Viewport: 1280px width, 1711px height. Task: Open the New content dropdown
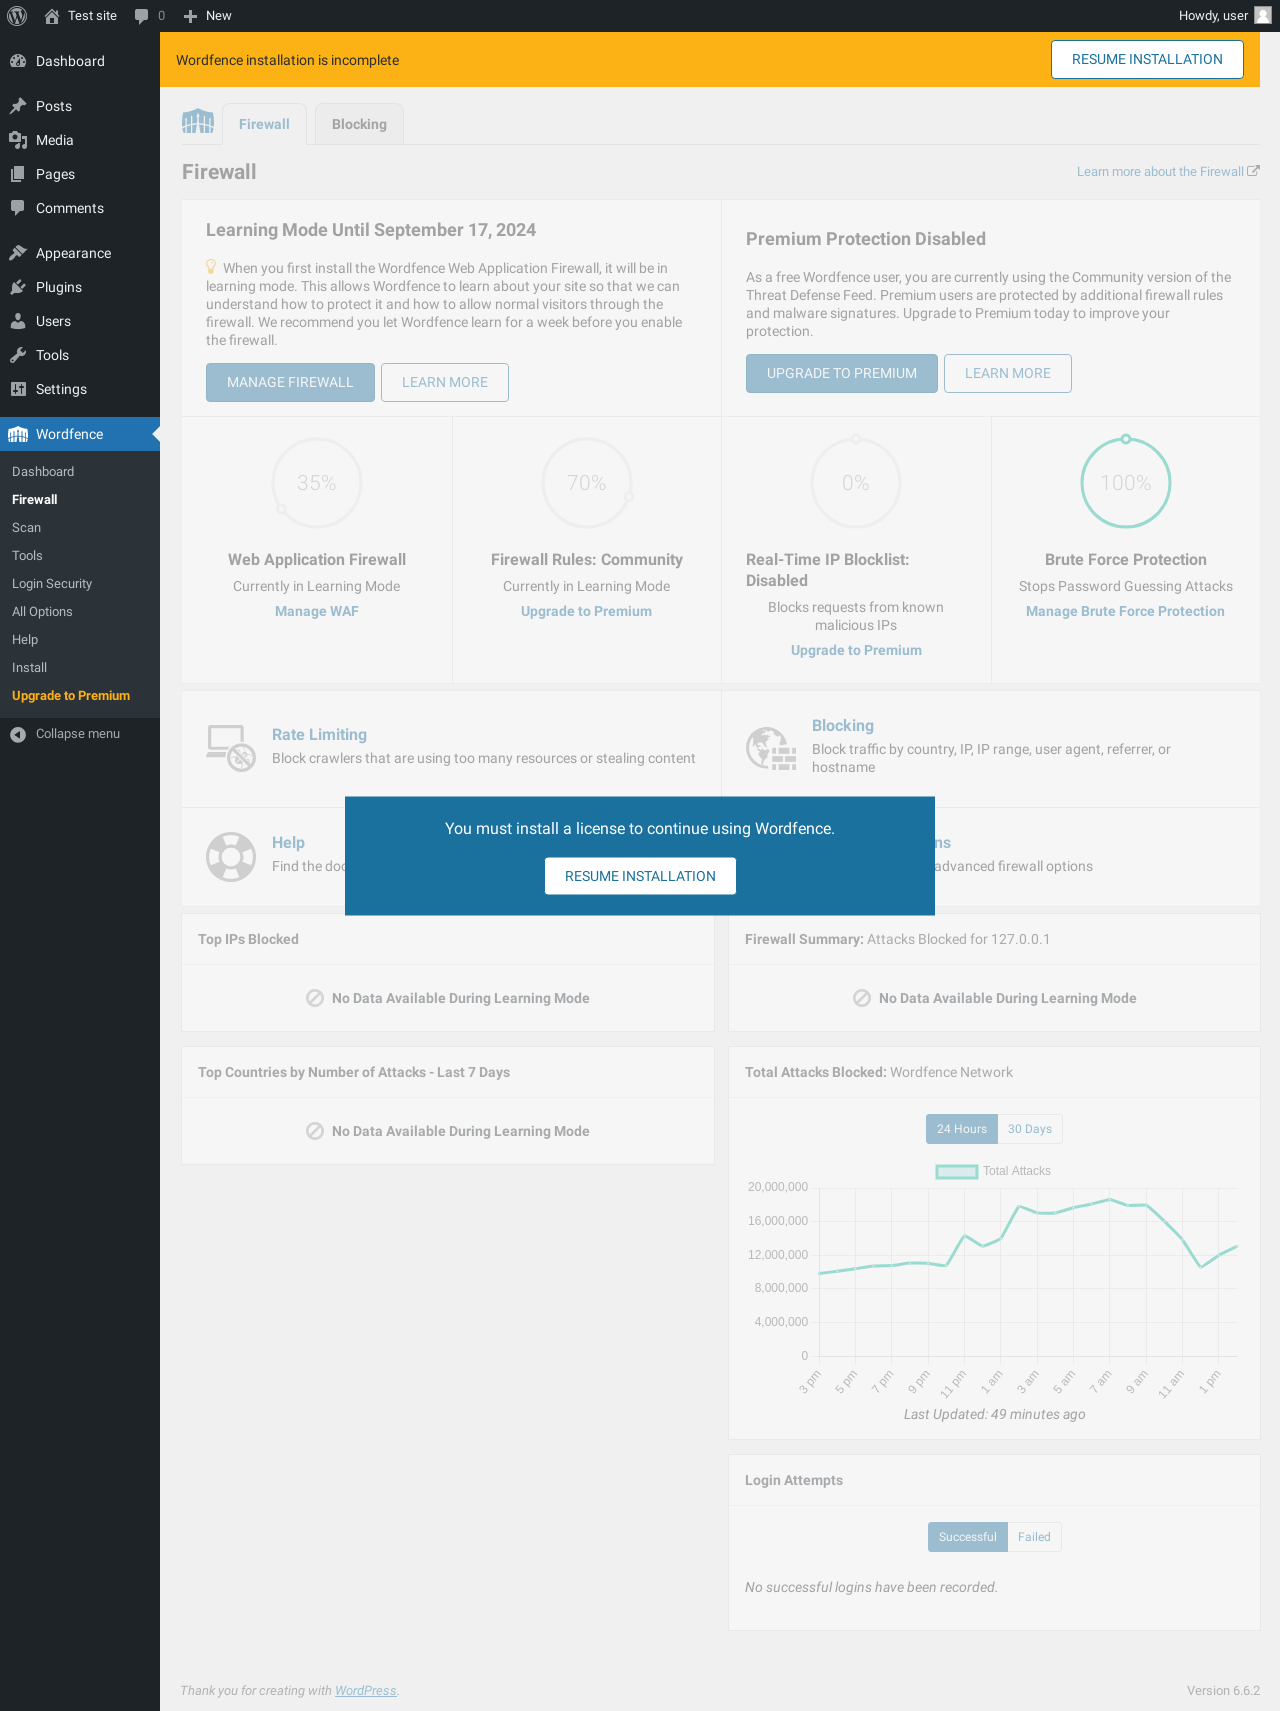click(208, 16)
